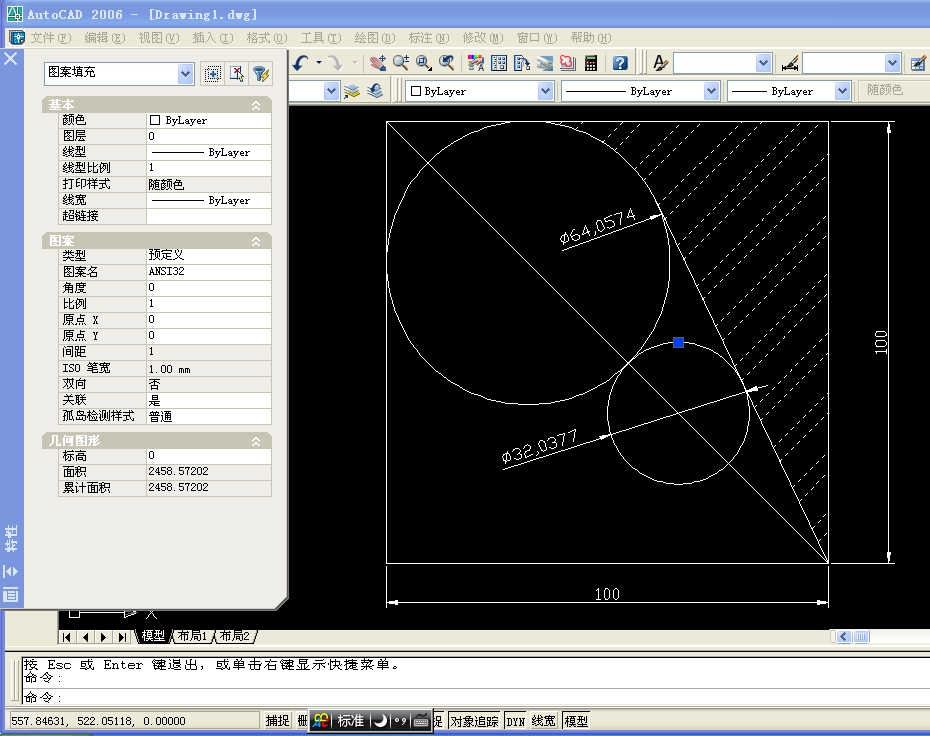The height and width of the screenshot is (736, 930).
Task: Click the Text Style manager icon
Action: click(x=660, y=62)
